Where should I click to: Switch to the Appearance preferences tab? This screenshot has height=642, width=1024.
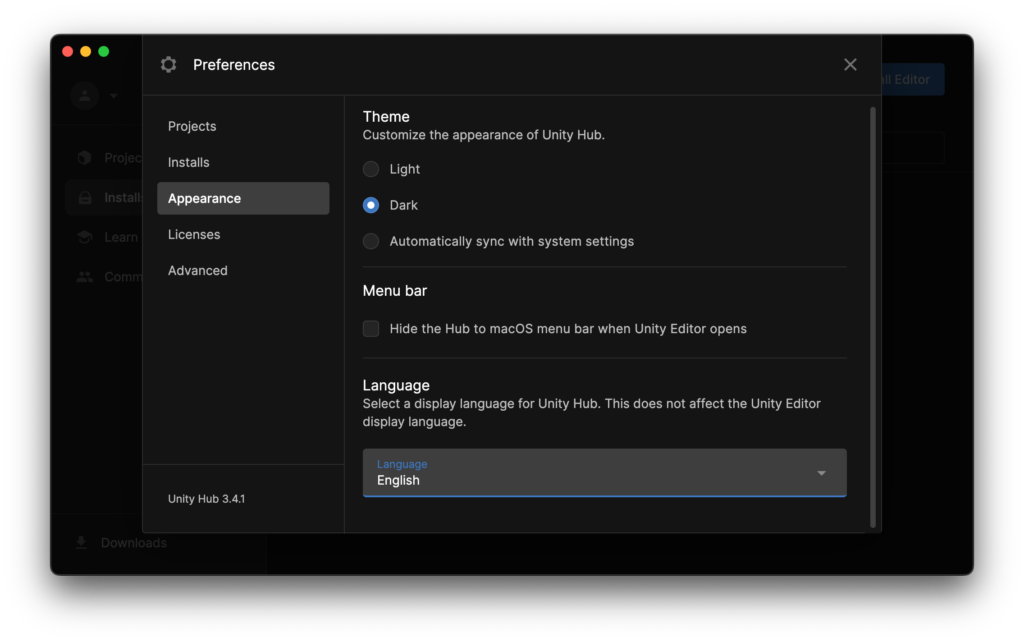click(243, 199)
